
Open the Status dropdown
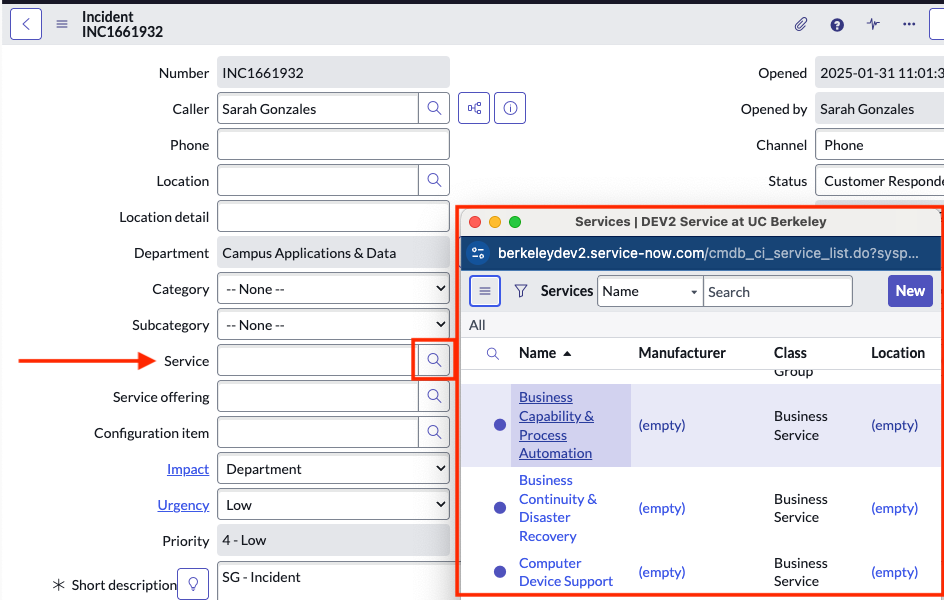[880, 181]
